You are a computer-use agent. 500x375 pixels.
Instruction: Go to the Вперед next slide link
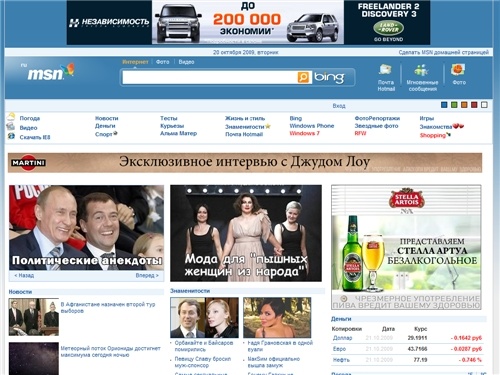[x=147, y=276]
